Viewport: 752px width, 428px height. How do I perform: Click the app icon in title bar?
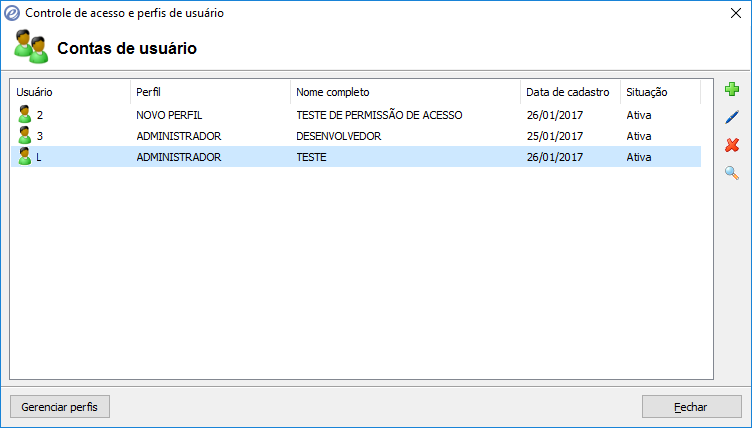tap(12, 13)
